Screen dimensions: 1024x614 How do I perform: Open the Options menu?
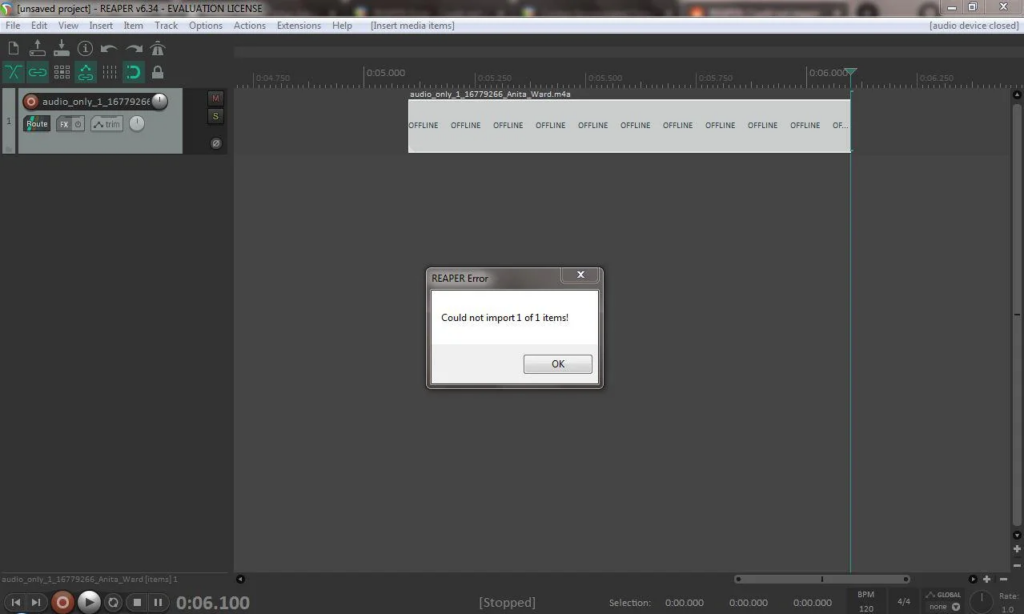(x=205, y=25)
